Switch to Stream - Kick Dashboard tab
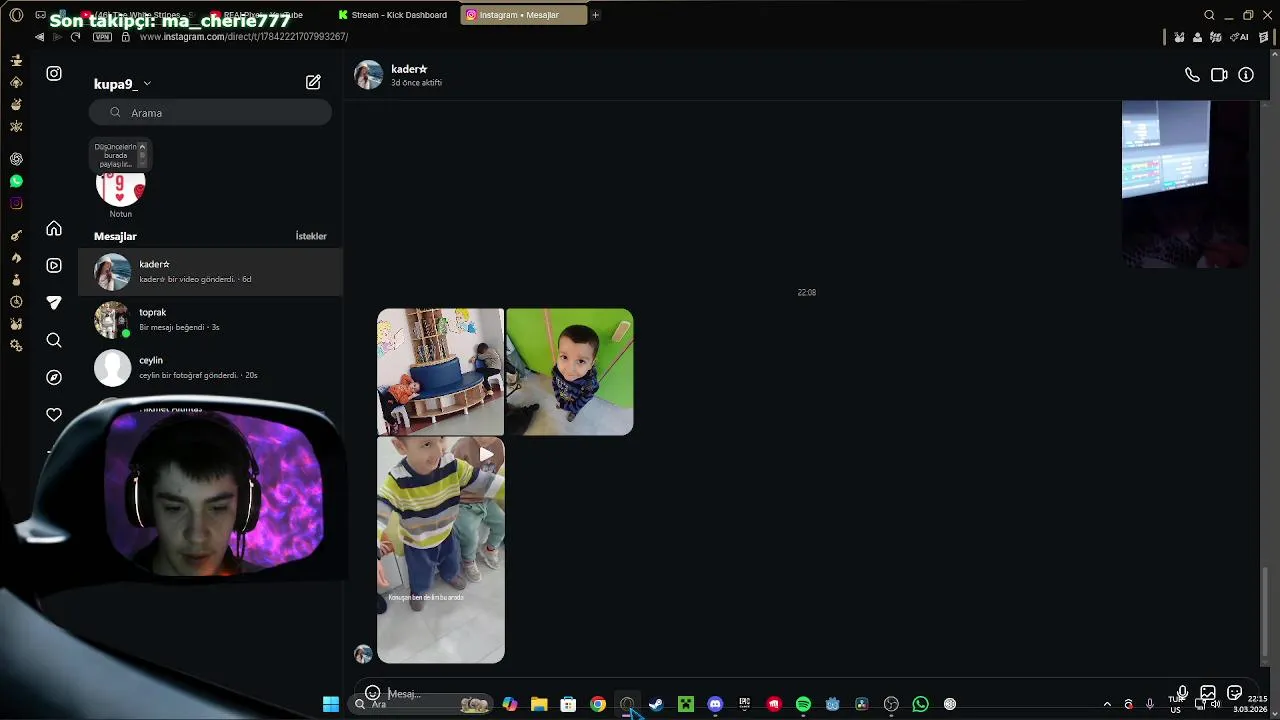The image size is (1280, 720). (x=393, y=15)
